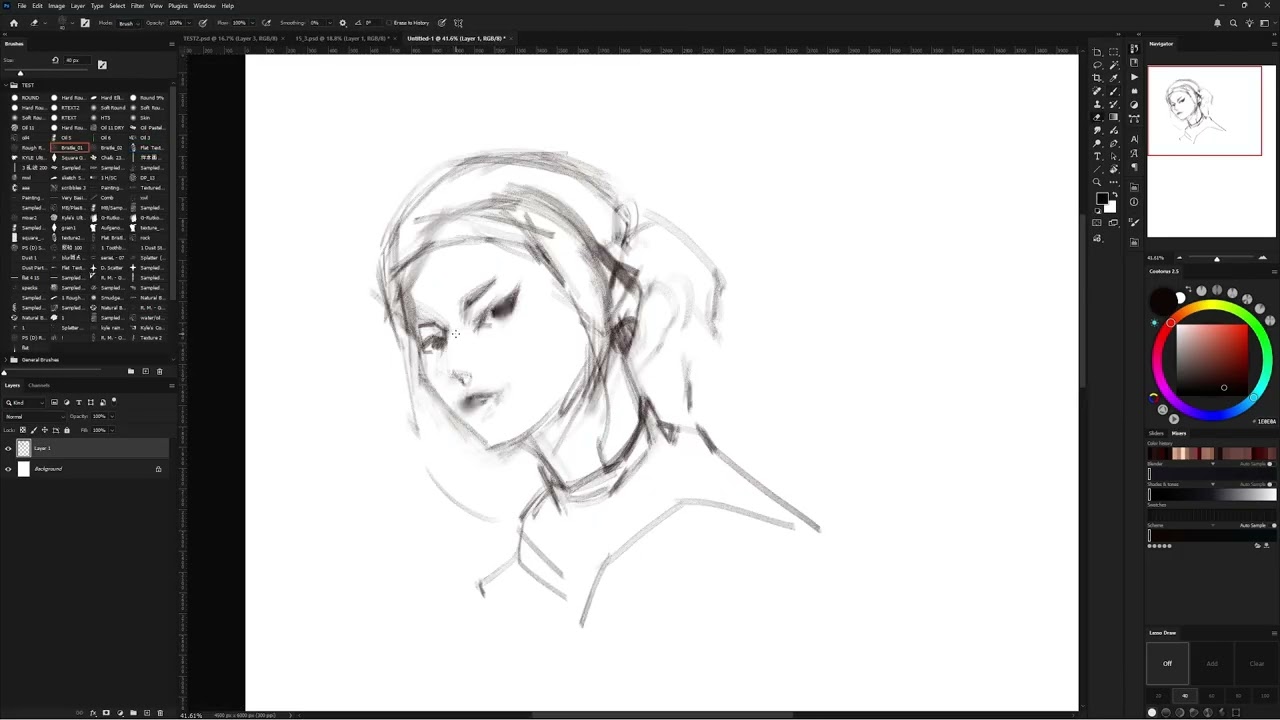1280x720 pixels.
Task: Switch to Sliders tab in Coolorus
Action: point(1156,433)
